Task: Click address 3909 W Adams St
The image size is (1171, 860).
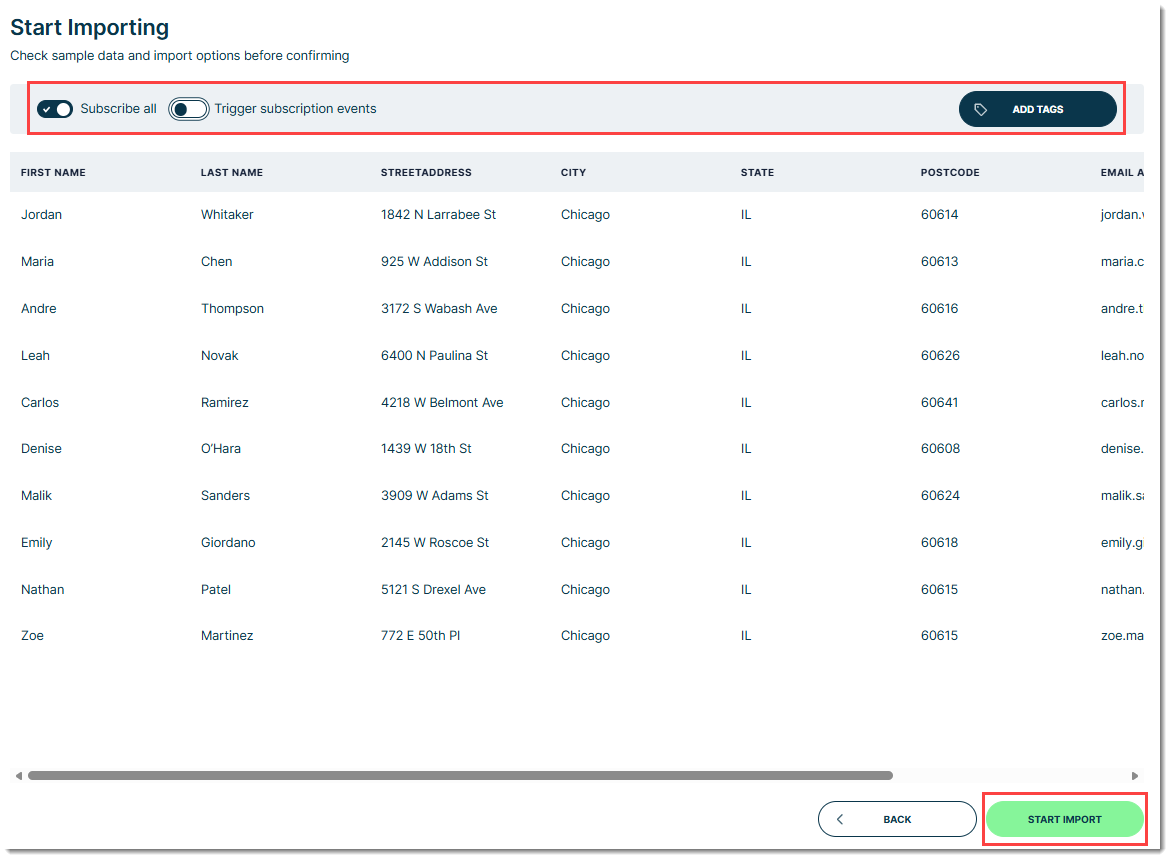Action: pos(435,496)
